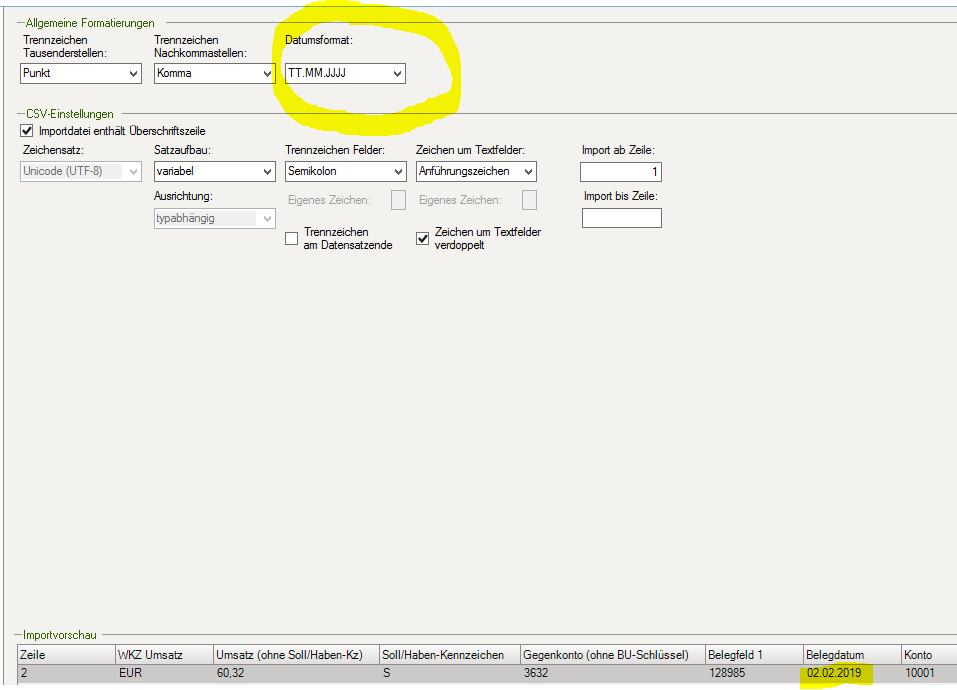
Task: Open the Trennzeichen Tausenderstellen dropdown set to Punkt
Action: coord(81,73)
